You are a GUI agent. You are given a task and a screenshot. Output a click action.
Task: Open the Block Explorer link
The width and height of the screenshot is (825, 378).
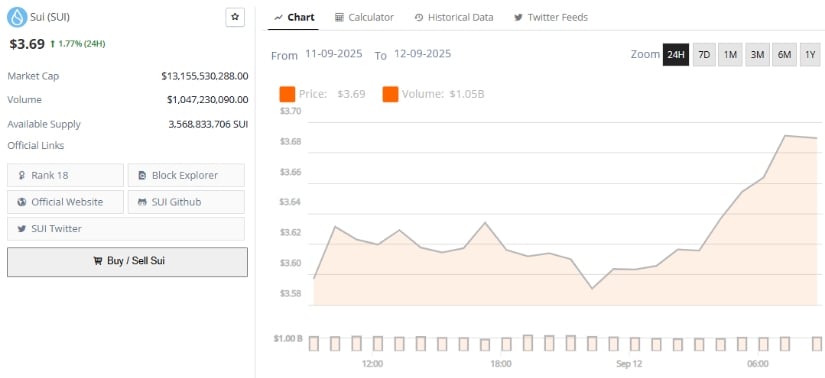pos(186,175)
